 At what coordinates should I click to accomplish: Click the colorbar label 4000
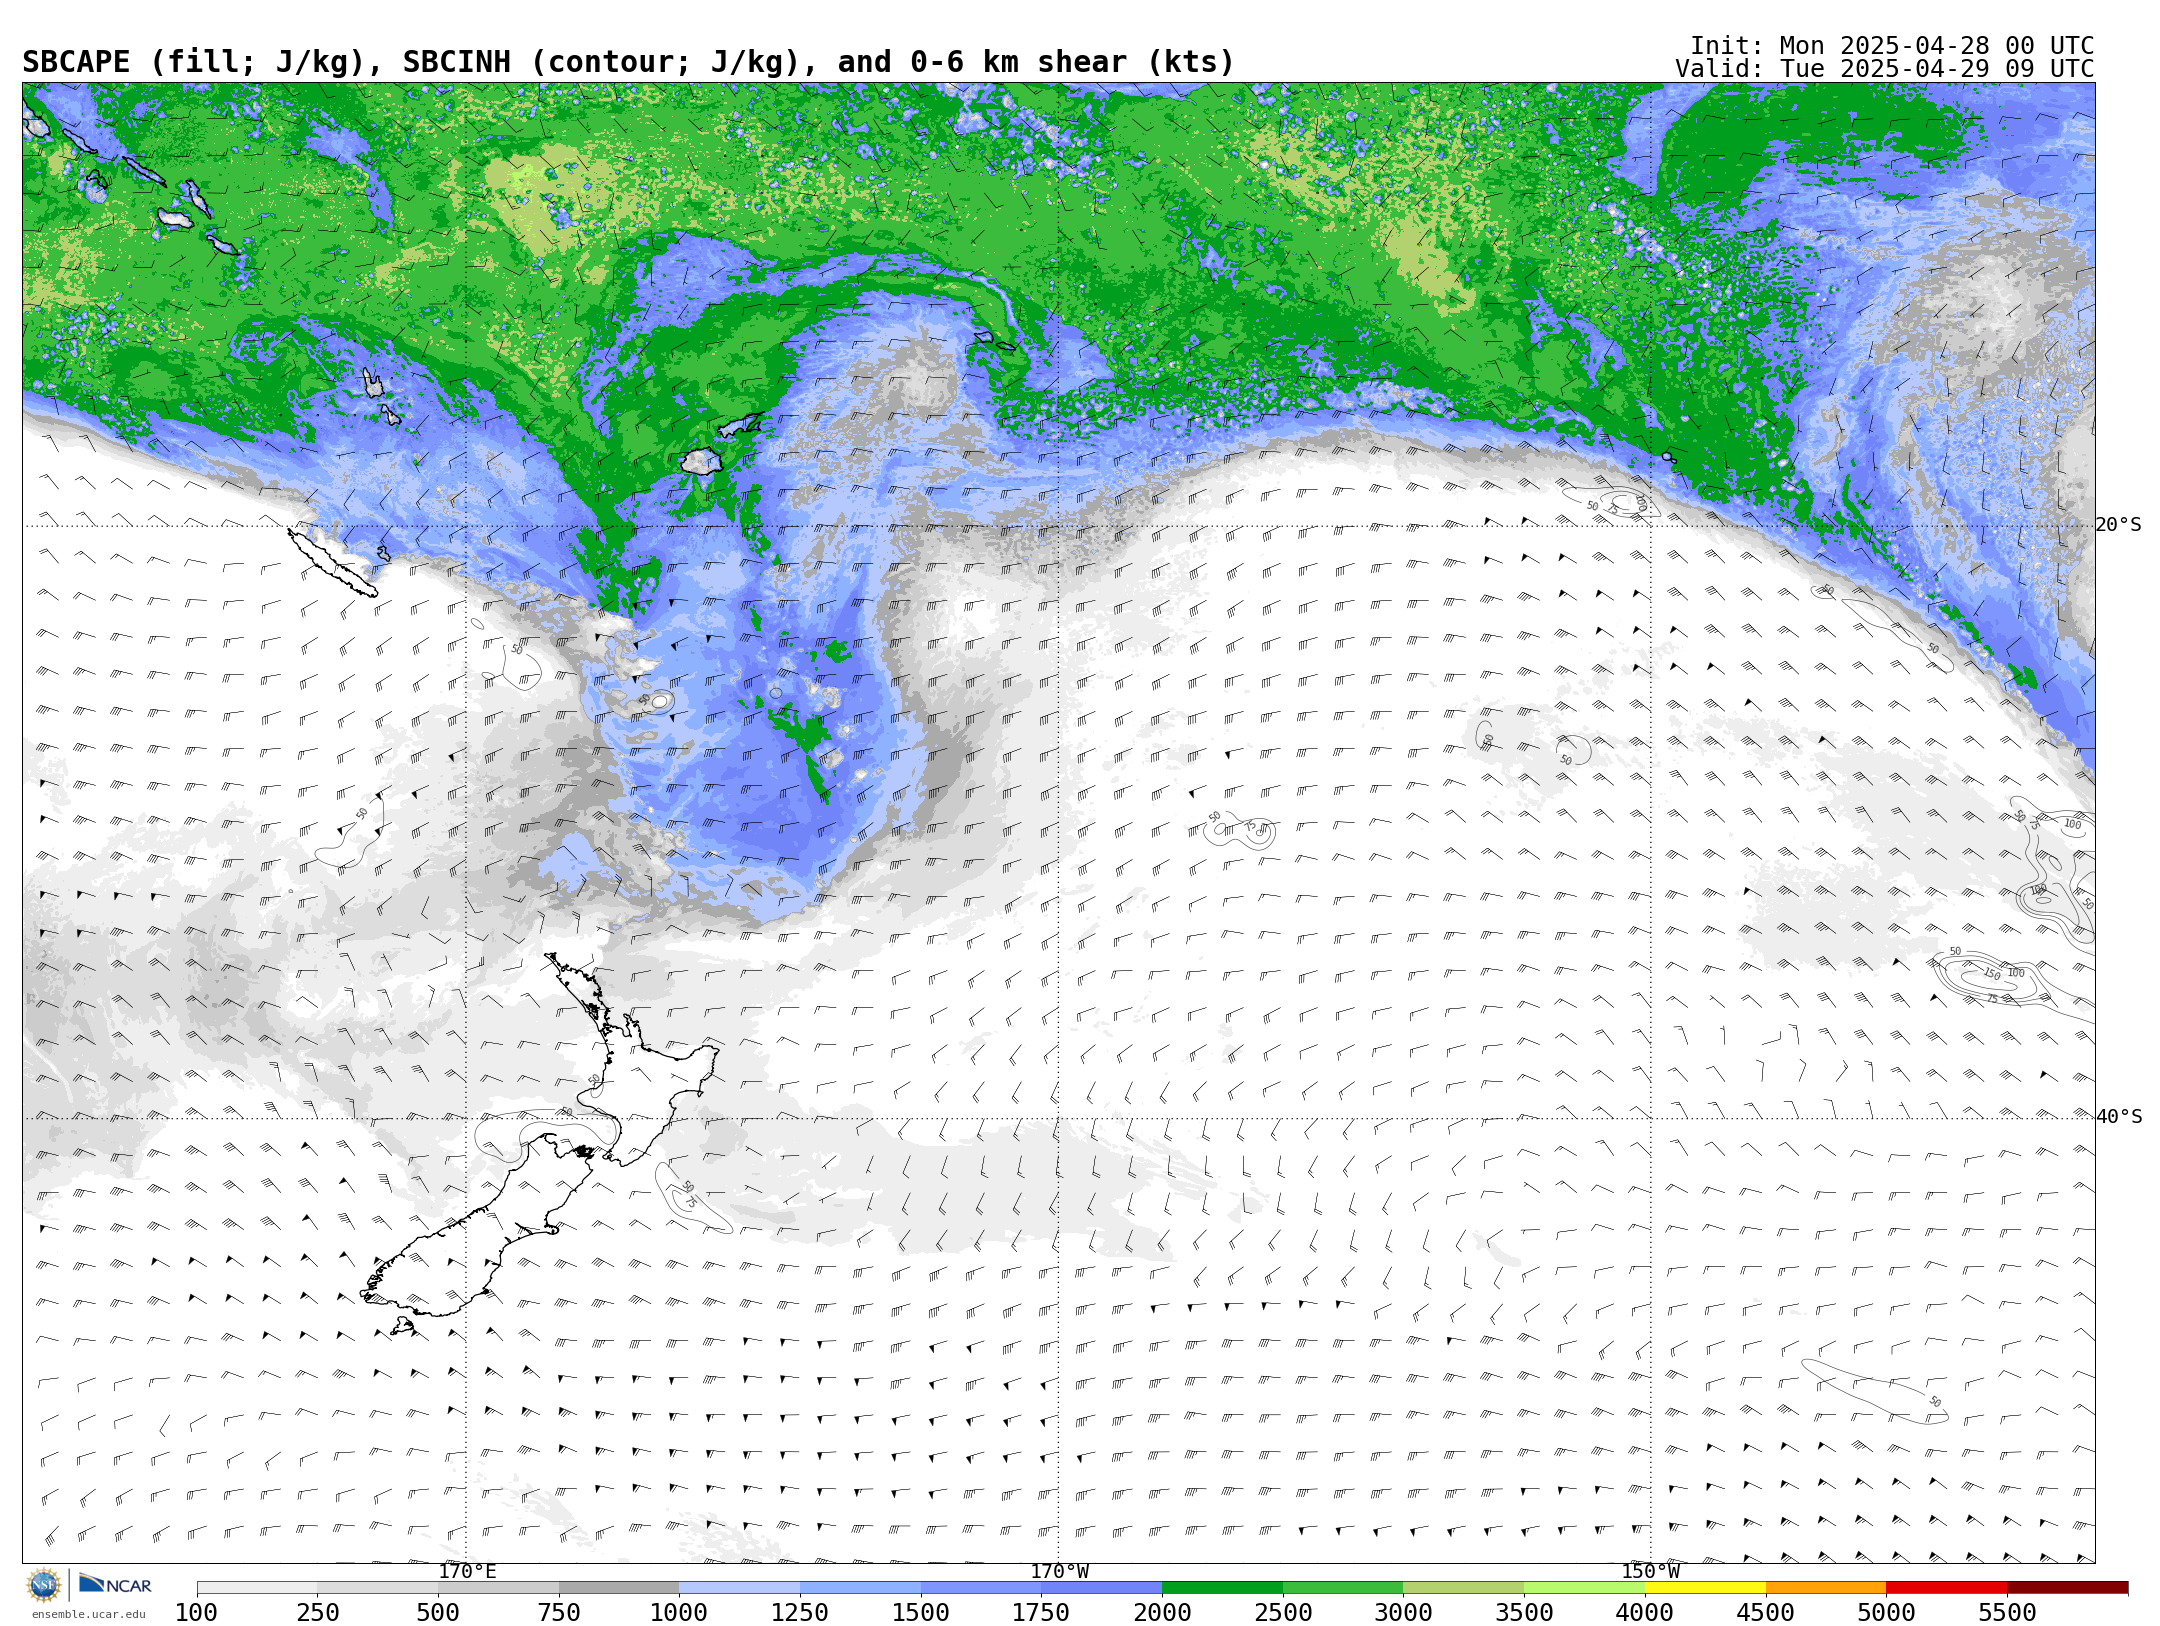point(1645,1612)
